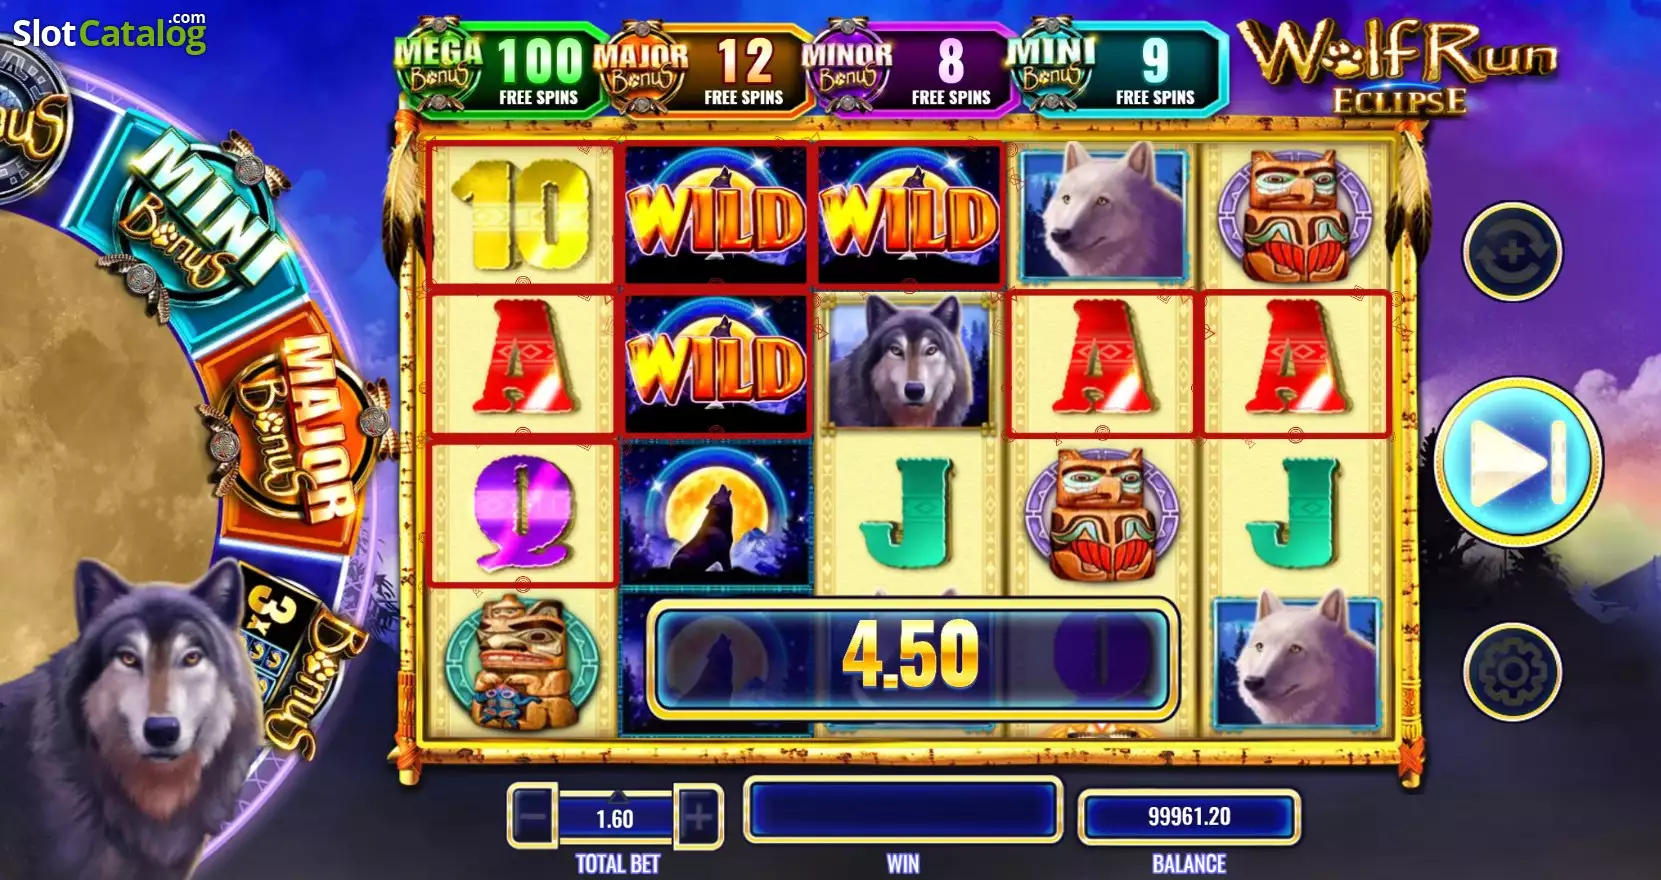Viewport: 1661px width, 880px height.
Task: Click the purple Q symbol on first reel
Action: click(521, 513)
